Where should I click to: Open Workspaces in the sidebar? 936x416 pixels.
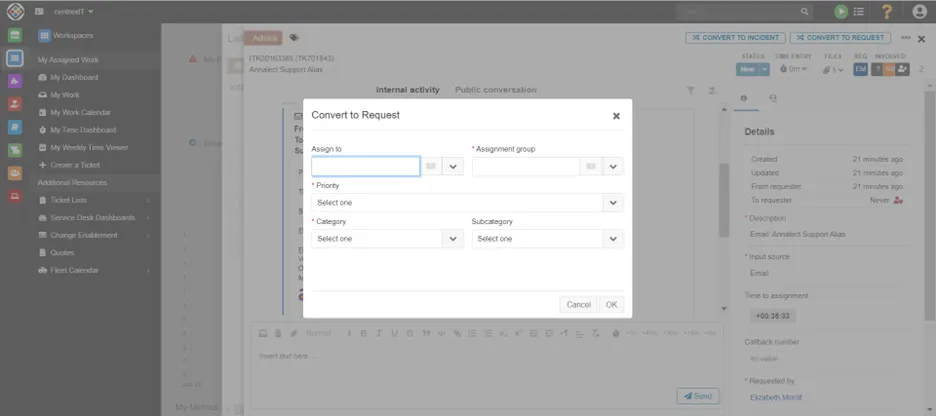66,36
